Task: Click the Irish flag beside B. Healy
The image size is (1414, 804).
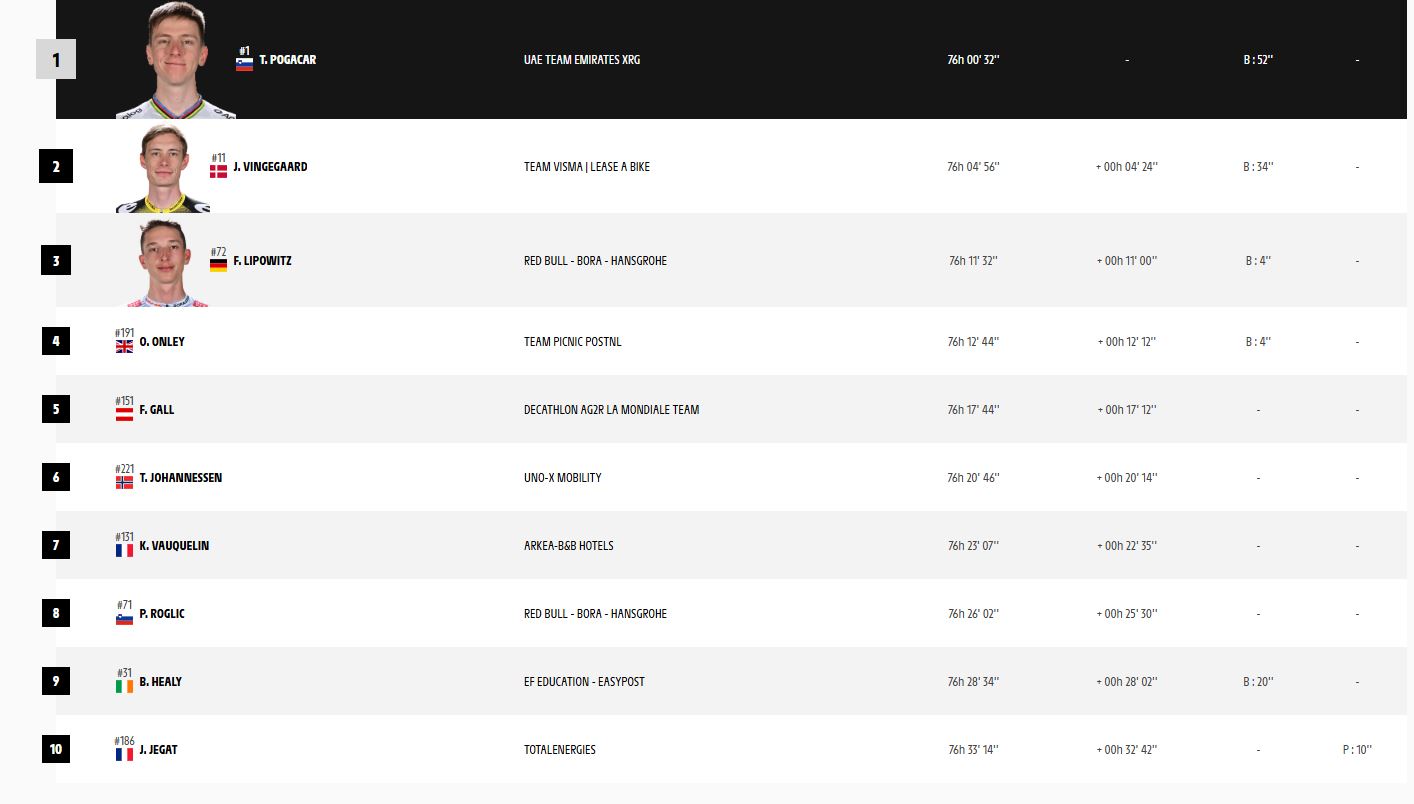Action: [124, 686]
